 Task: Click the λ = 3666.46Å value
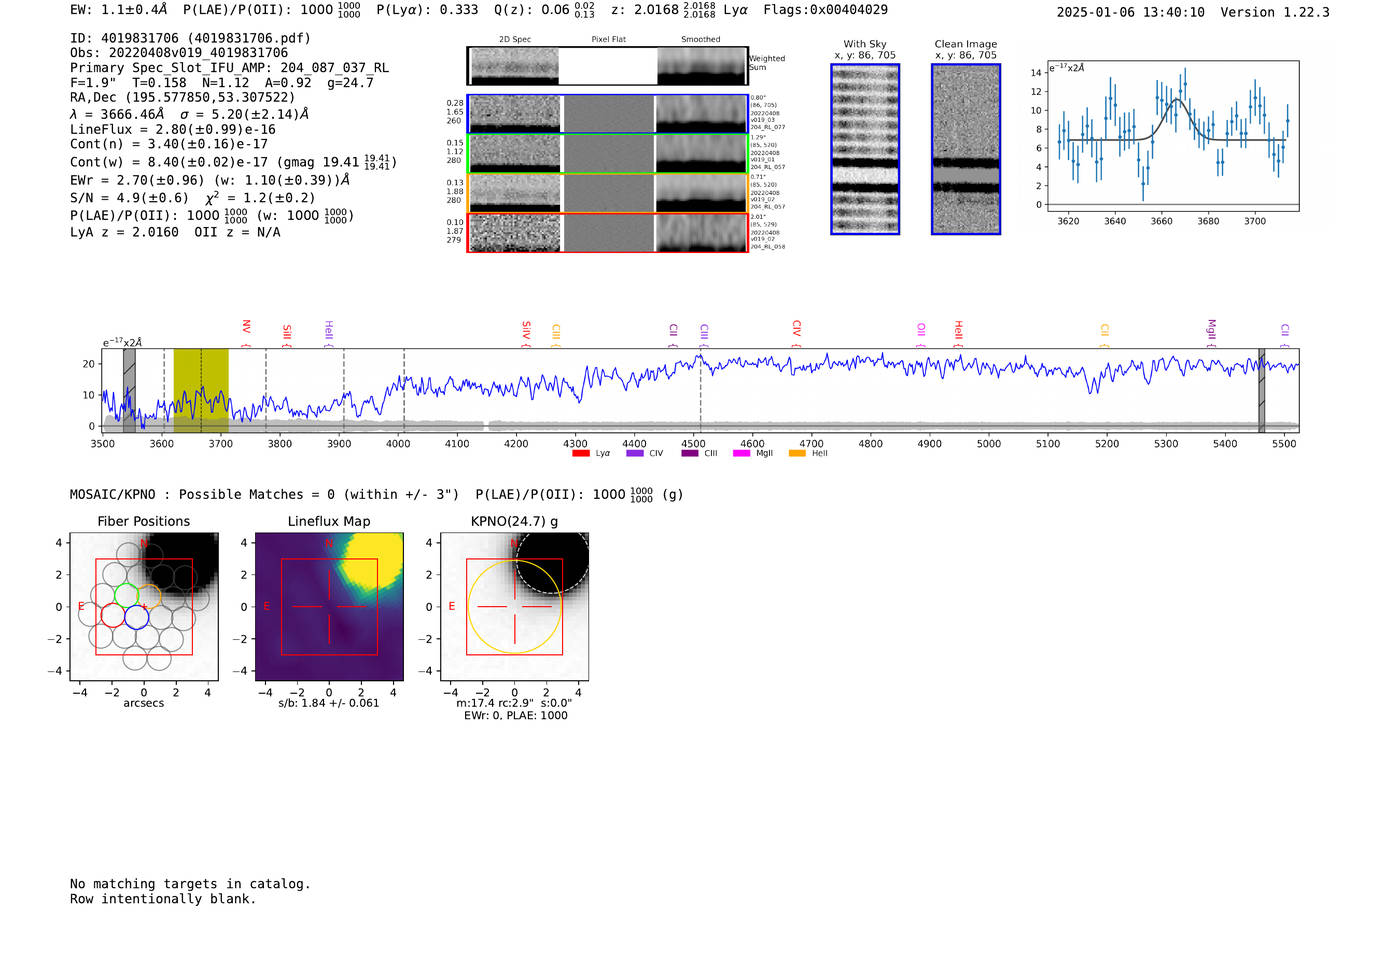coord(117,114)
